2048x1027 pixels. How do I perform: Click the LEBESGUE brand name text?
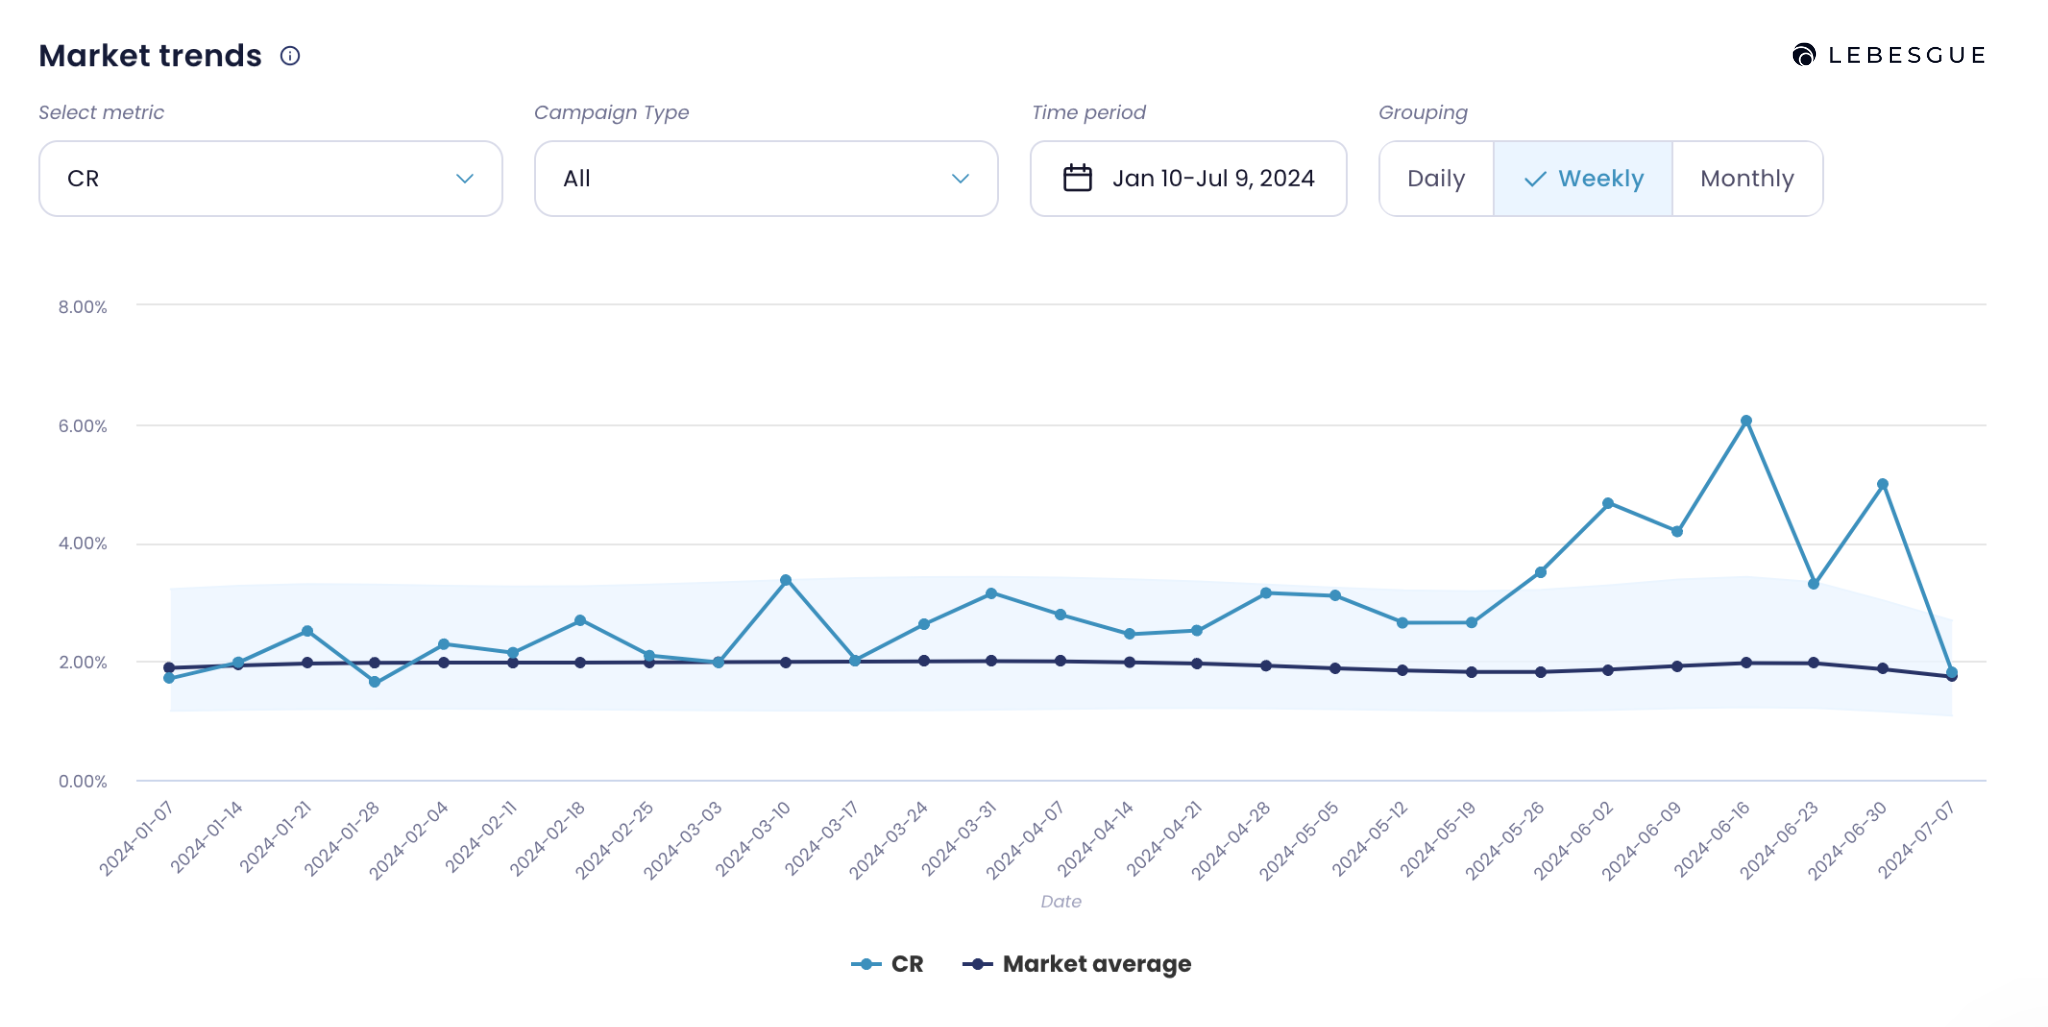pos(1905,54)
